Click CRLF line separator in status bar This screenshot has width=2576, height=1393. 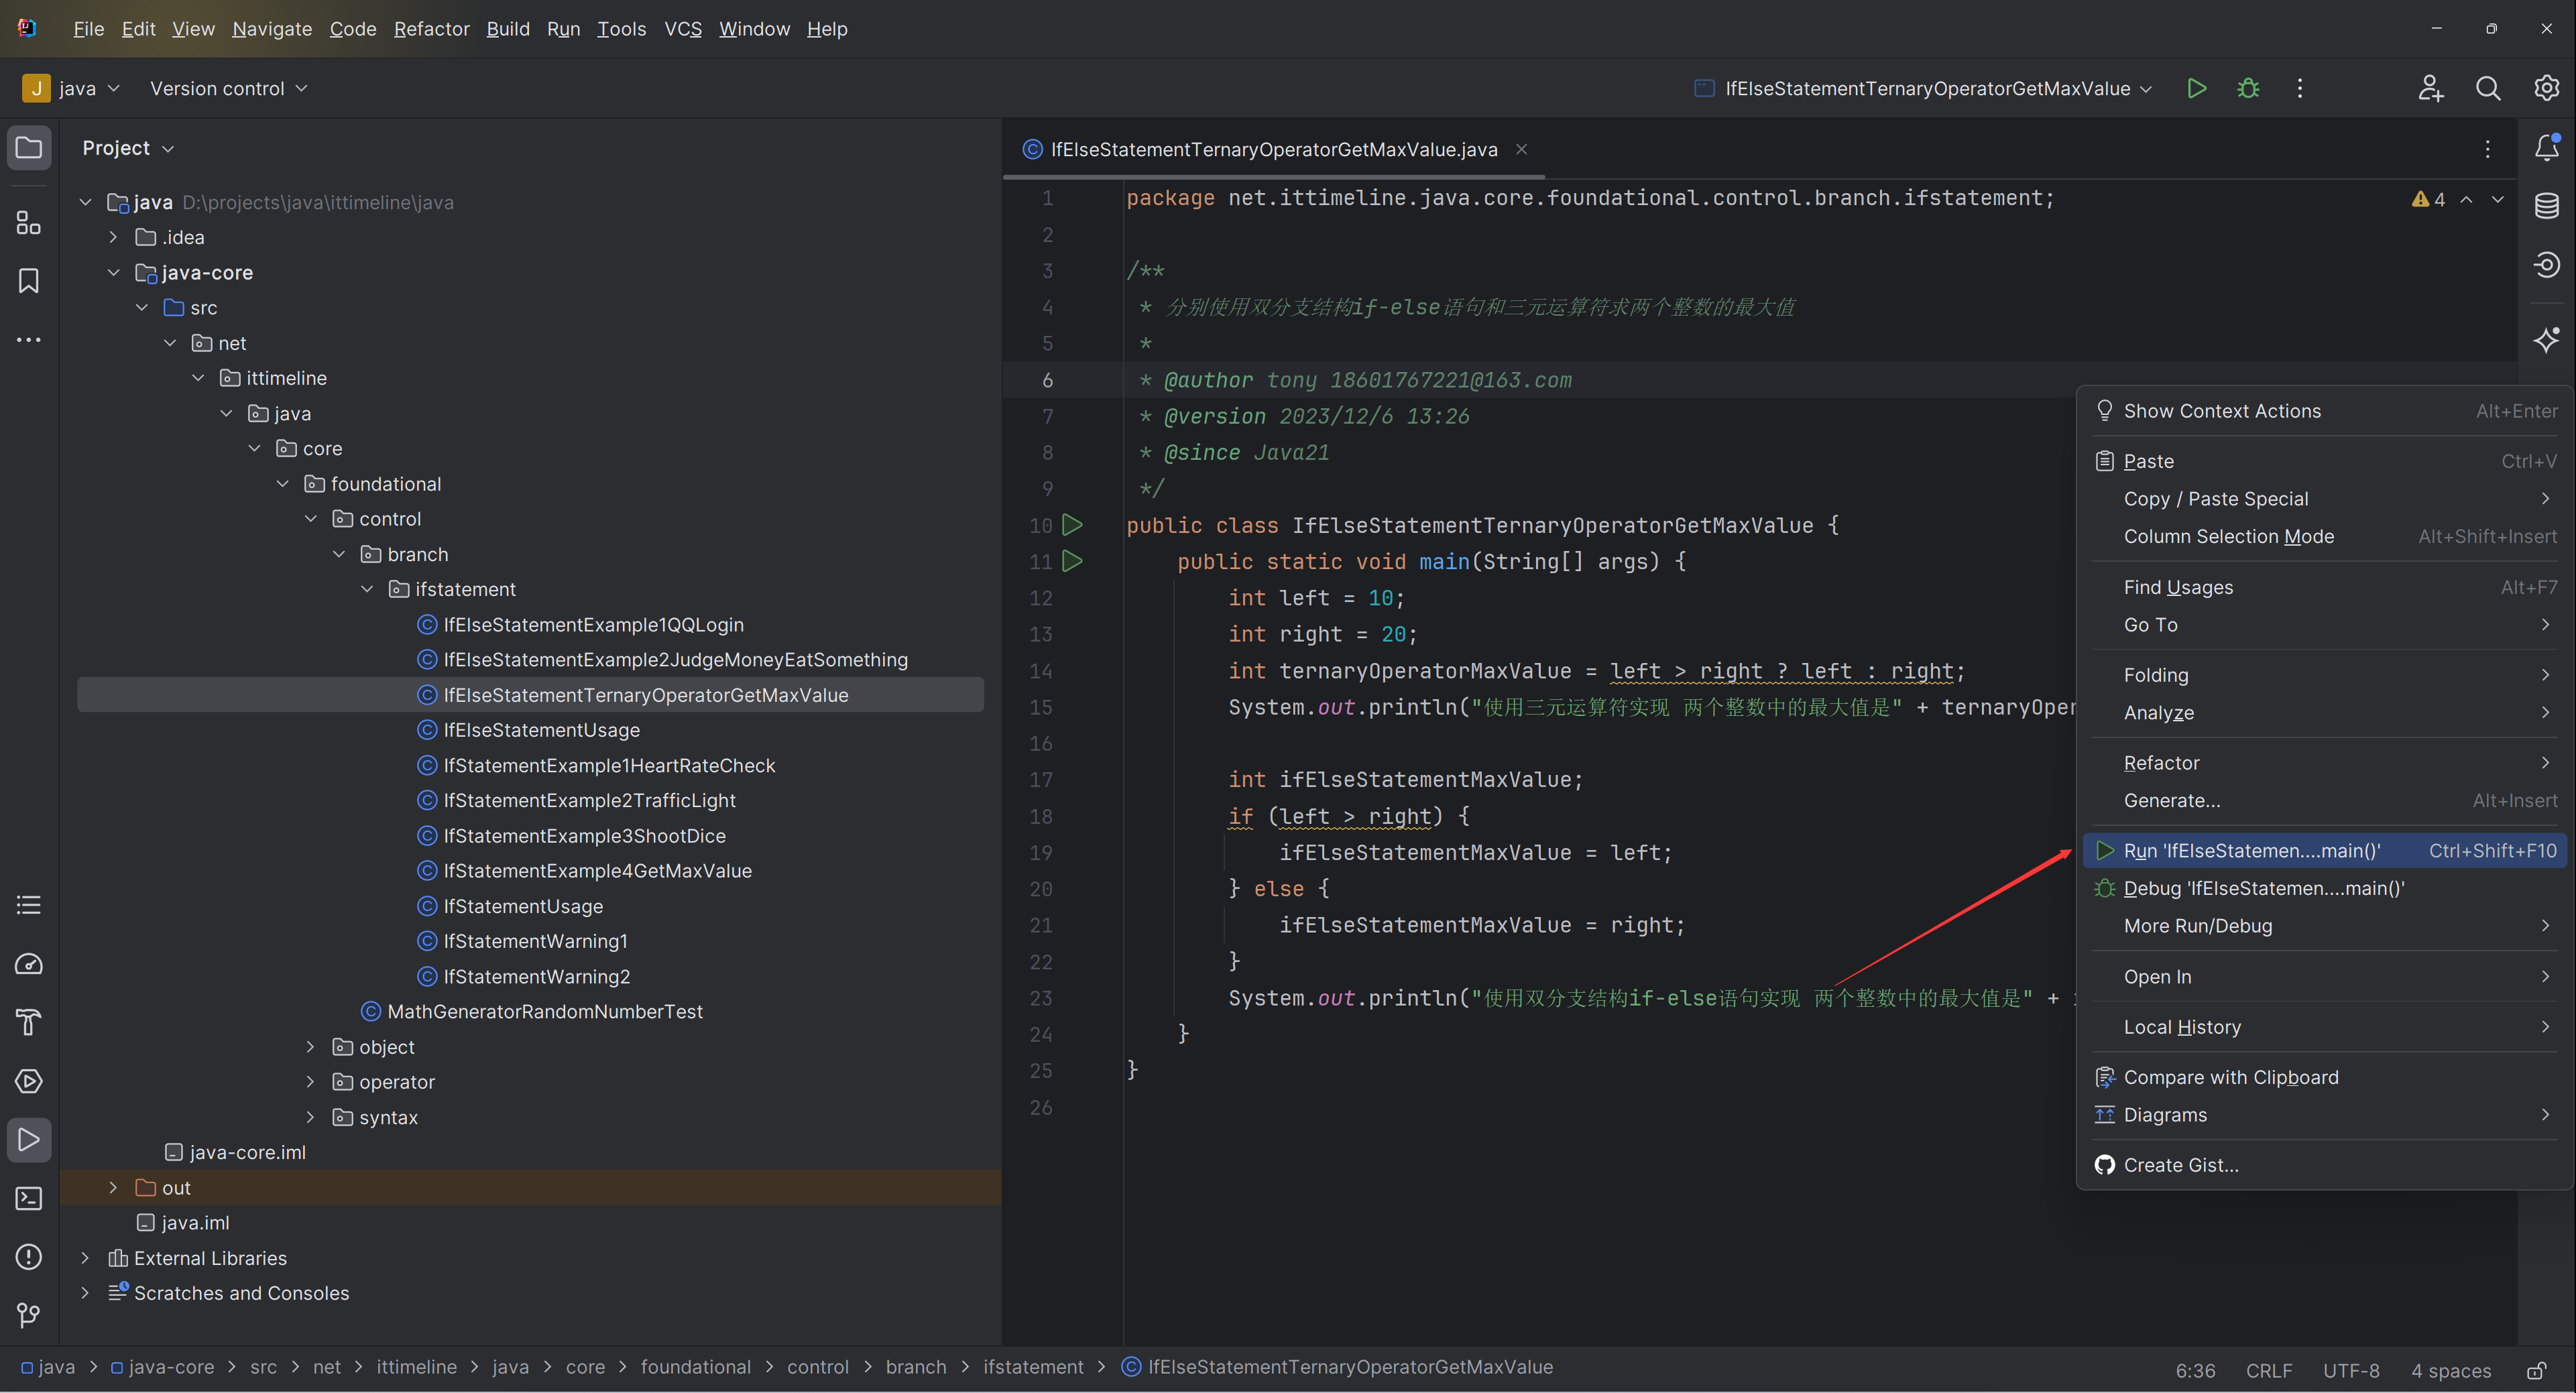2269,1370
